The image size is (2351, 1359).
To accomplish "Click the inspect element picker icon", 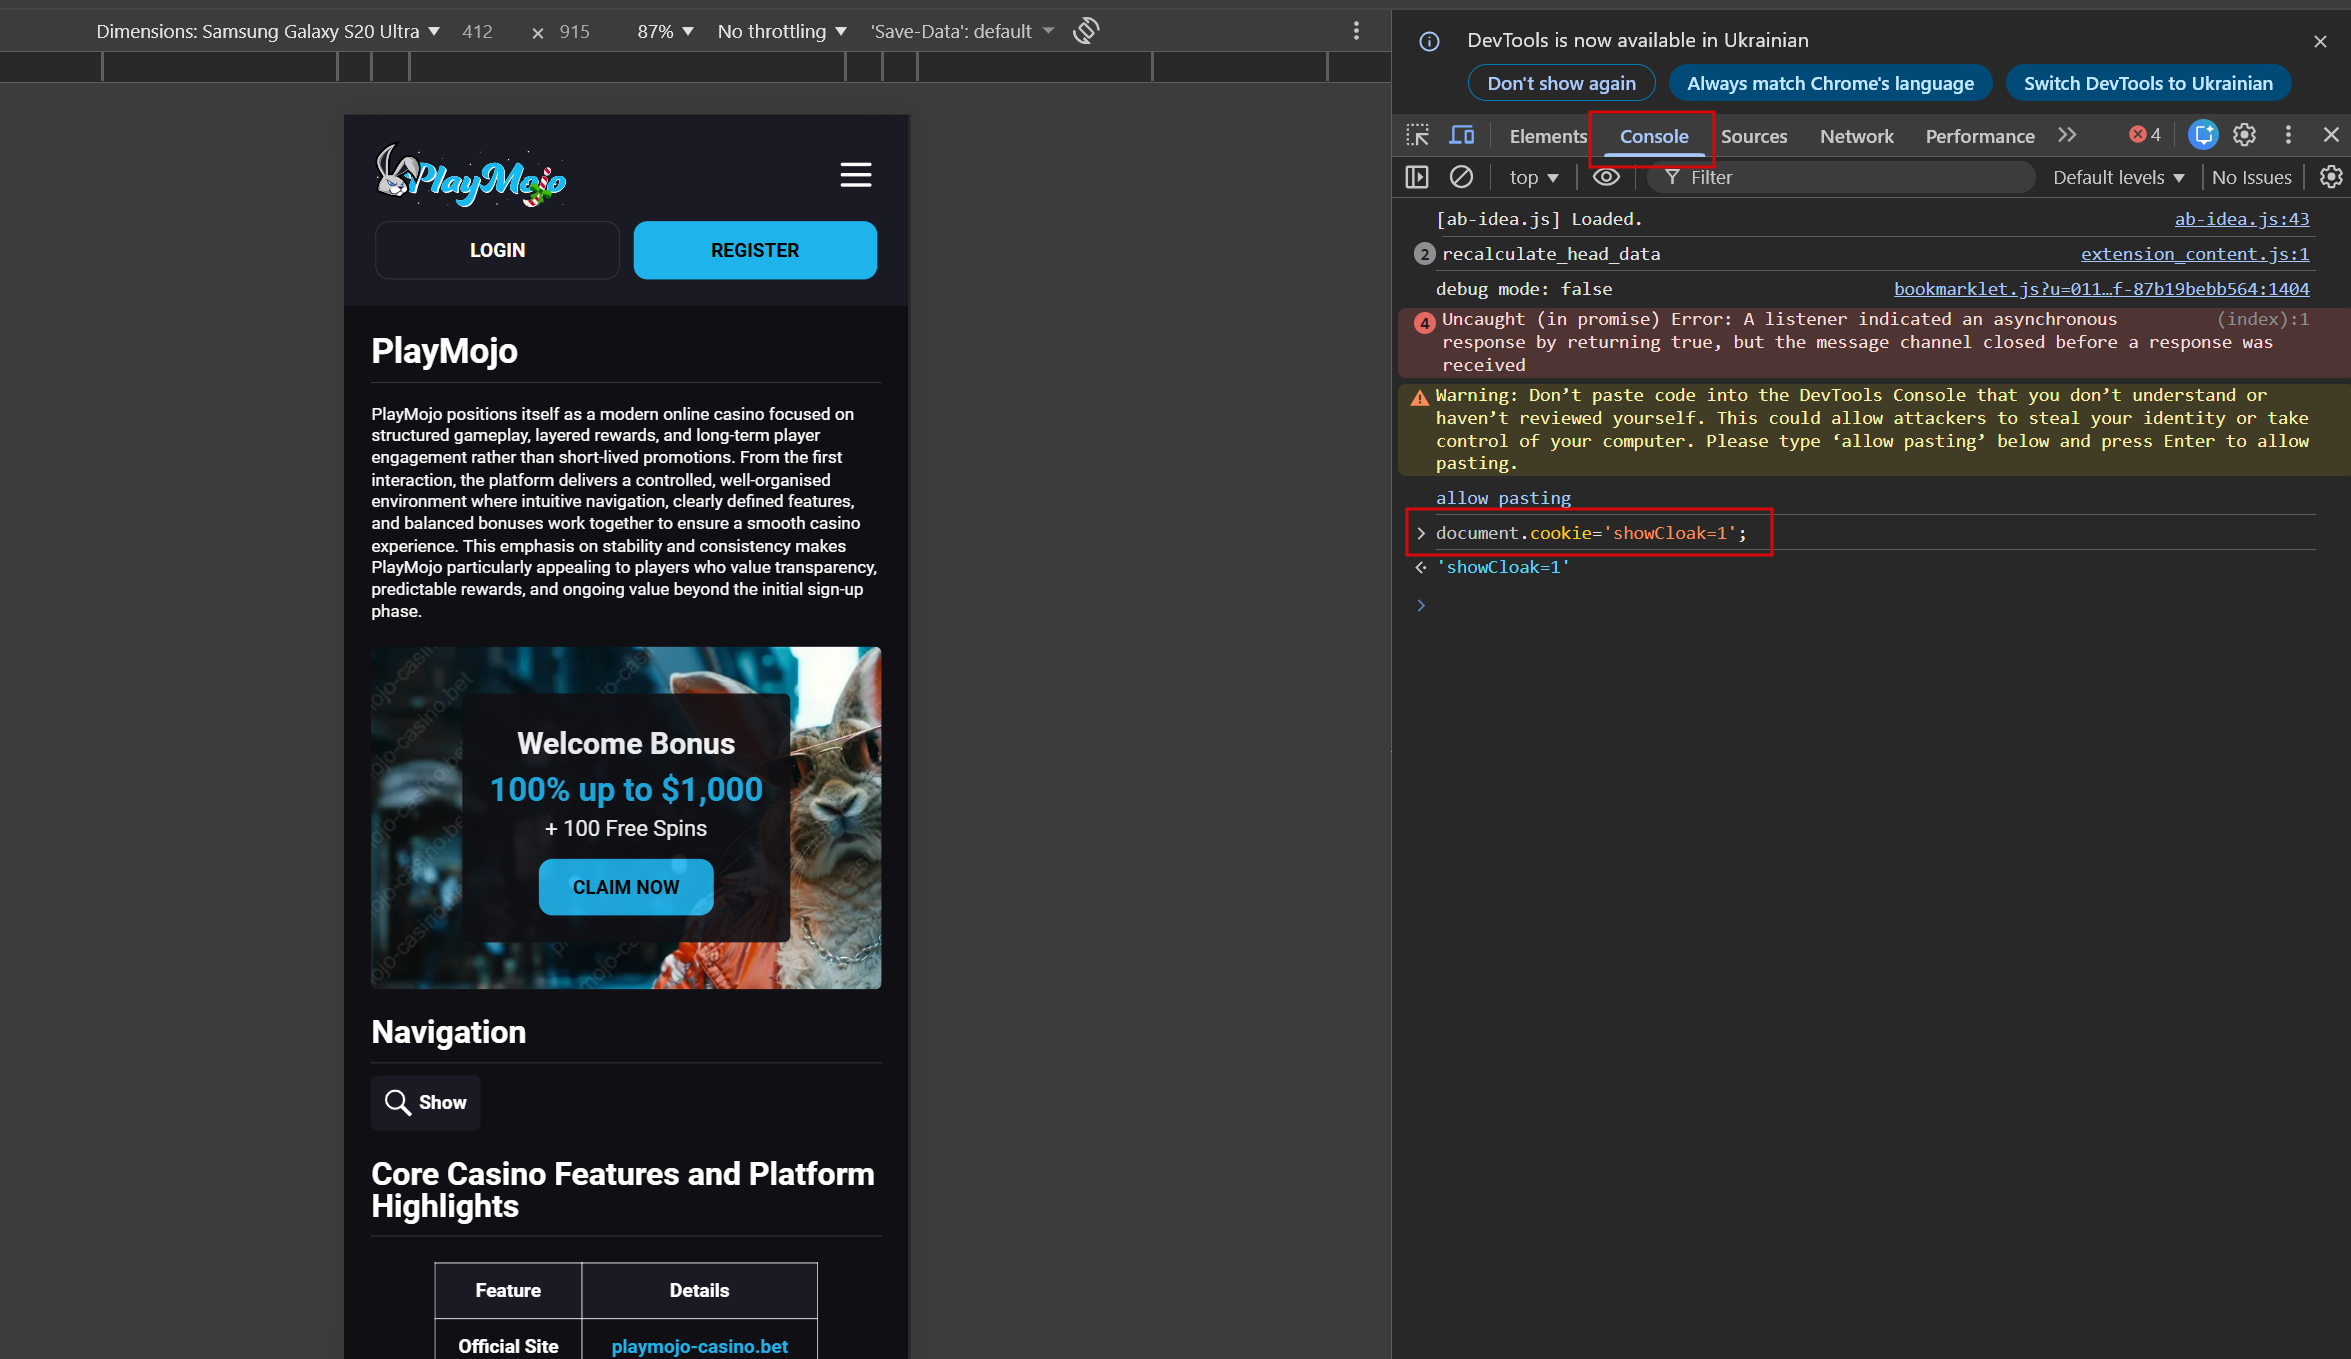I will click(1417, 135).
